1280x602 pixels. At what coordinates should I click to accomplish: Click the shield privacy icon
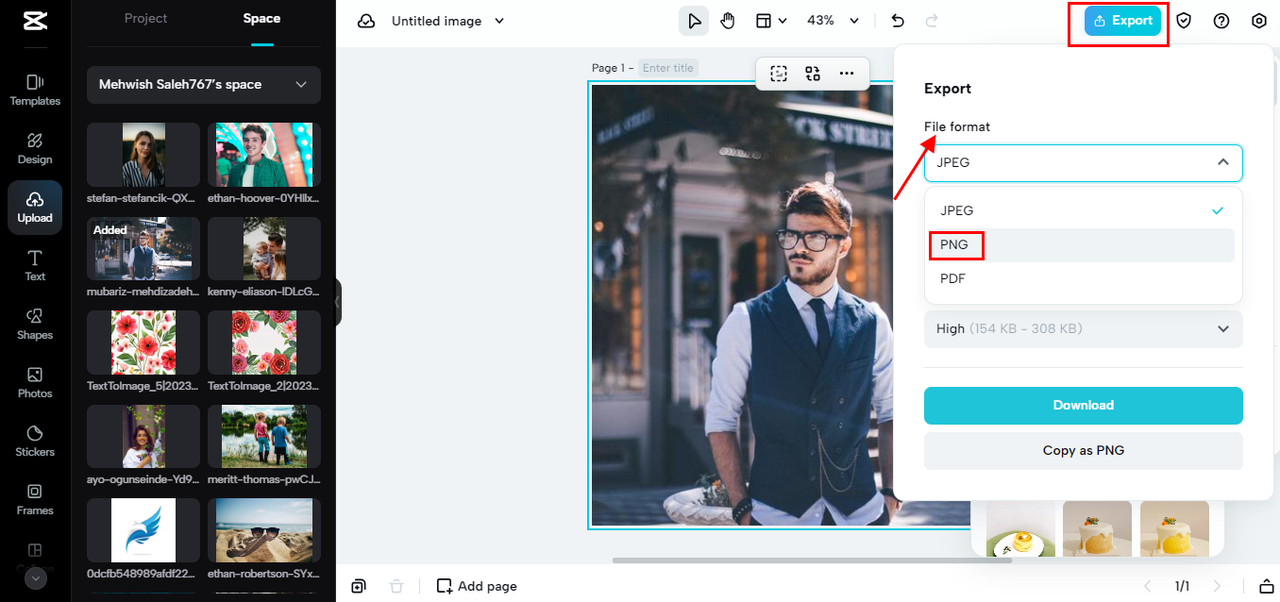[1184, 21]
